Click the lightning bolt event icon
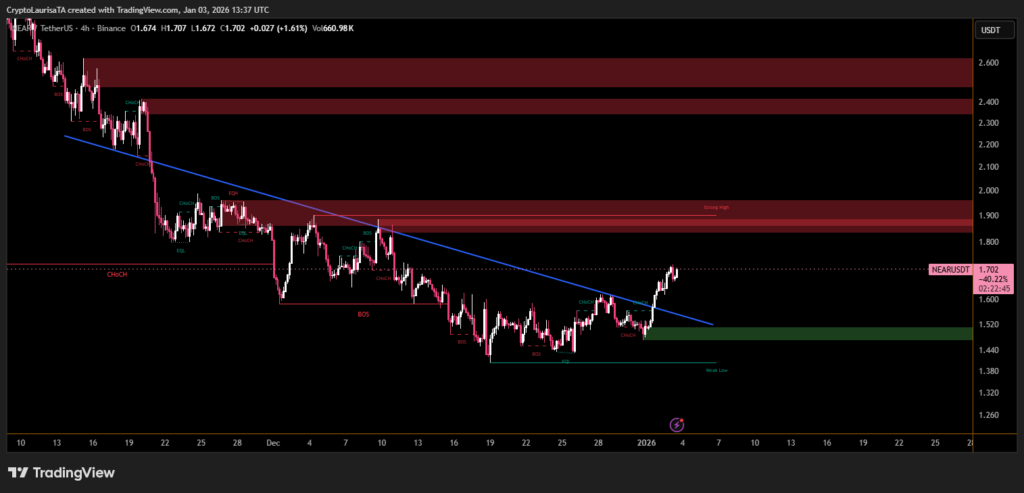The height and width of the screenshot is (493, 1024). [677, 425]
